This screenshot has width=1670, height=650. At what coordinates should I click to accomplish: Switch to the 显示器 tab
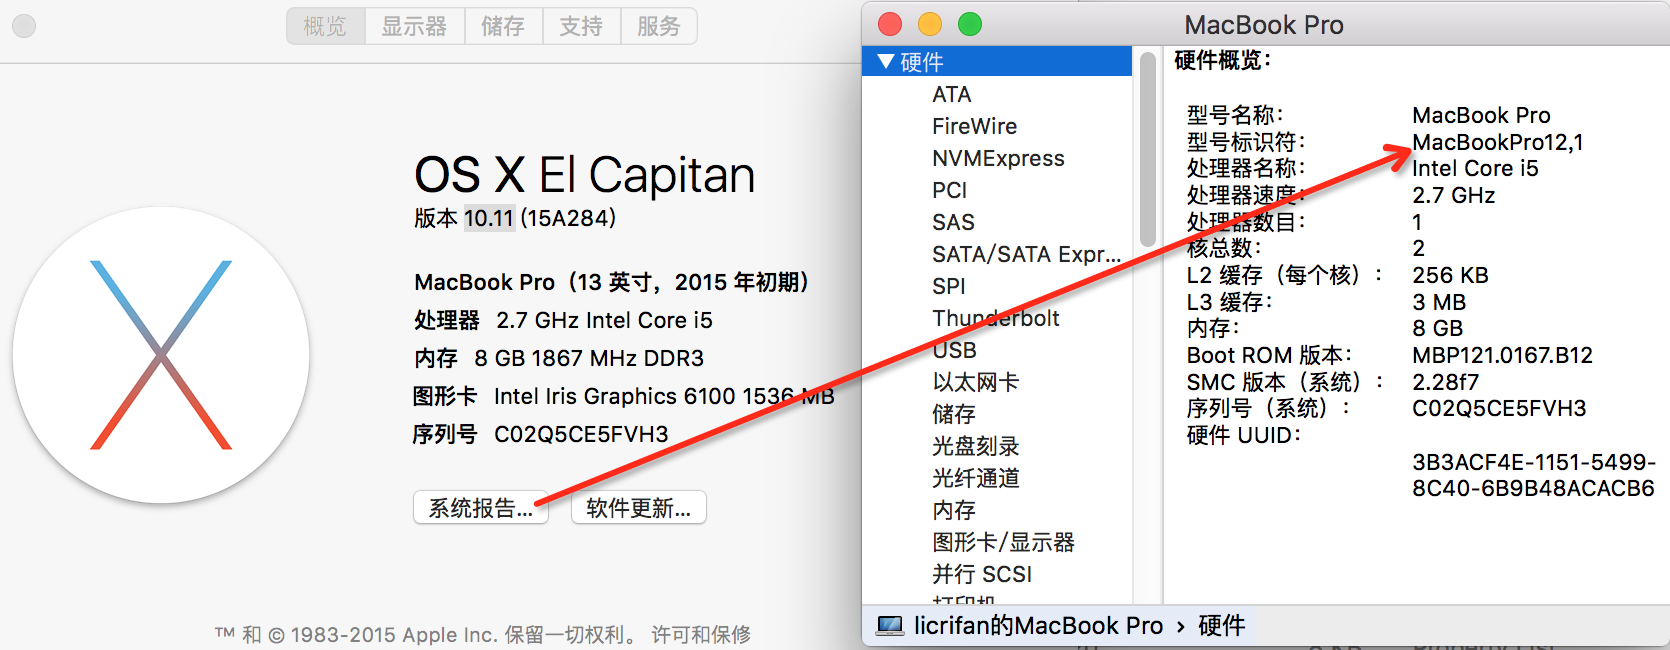pyautogui.click(x=414, y=26)
